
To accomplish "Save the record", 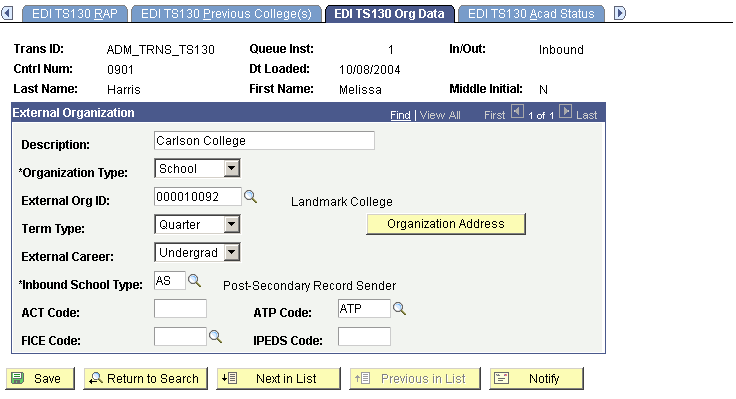I will (x=40, y=378).
